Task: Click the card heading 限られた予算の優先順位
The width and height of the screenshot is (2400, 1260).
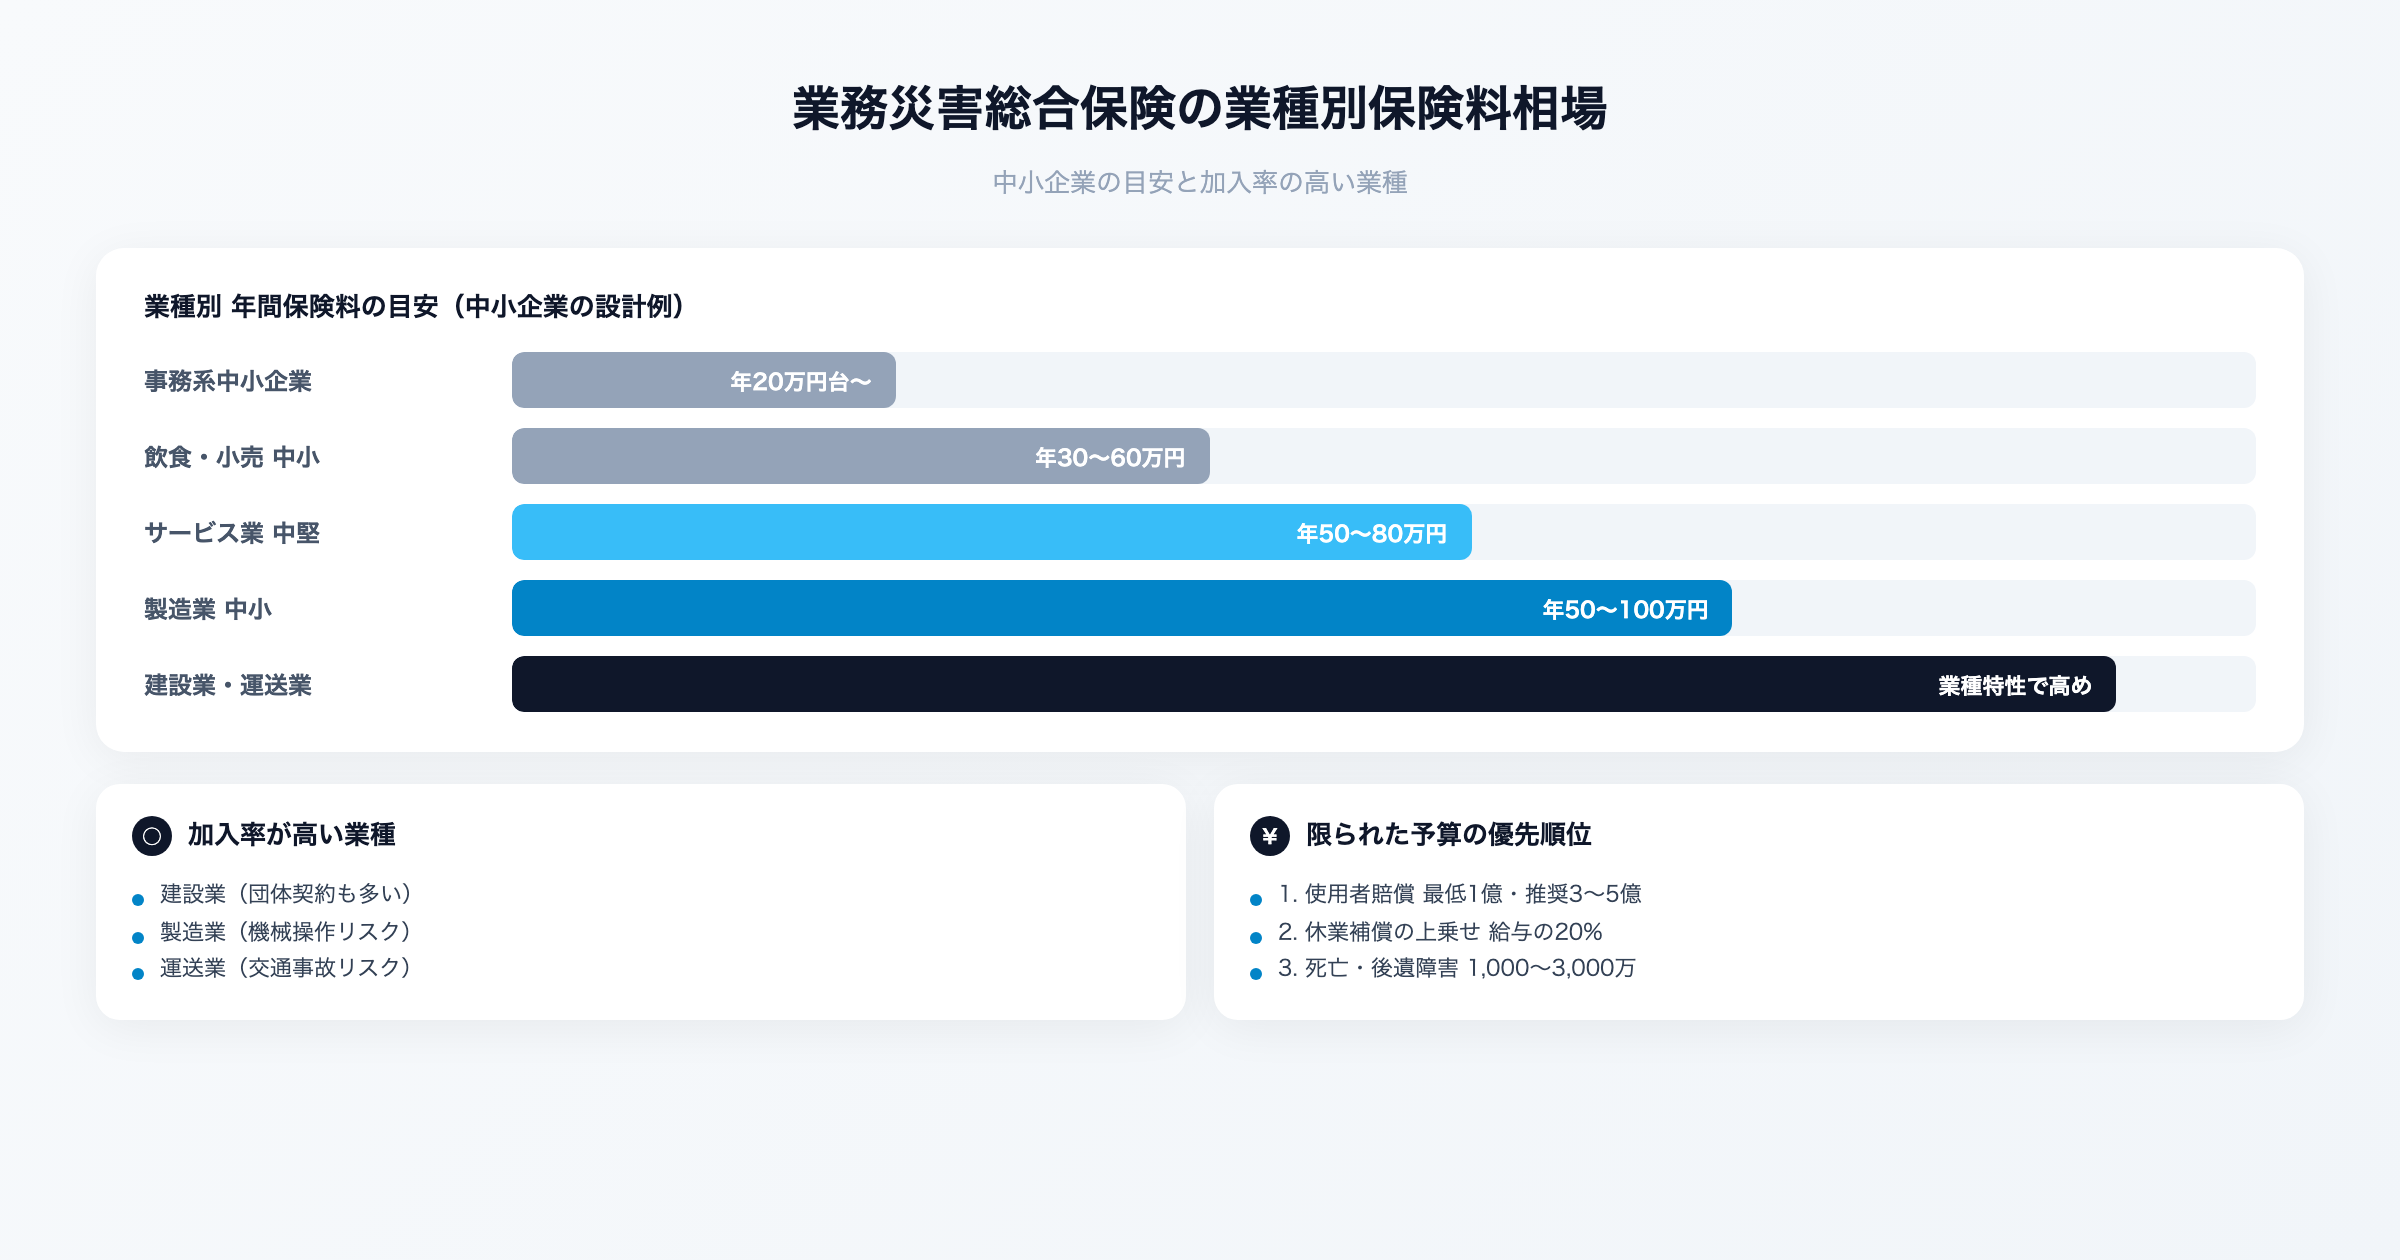Action: click(x=1448, y=834)
